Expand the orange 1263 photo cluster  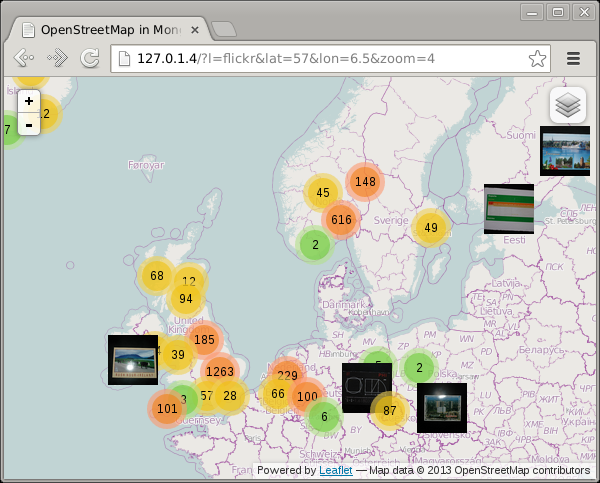pyautogui.click(x=220, y=372)
